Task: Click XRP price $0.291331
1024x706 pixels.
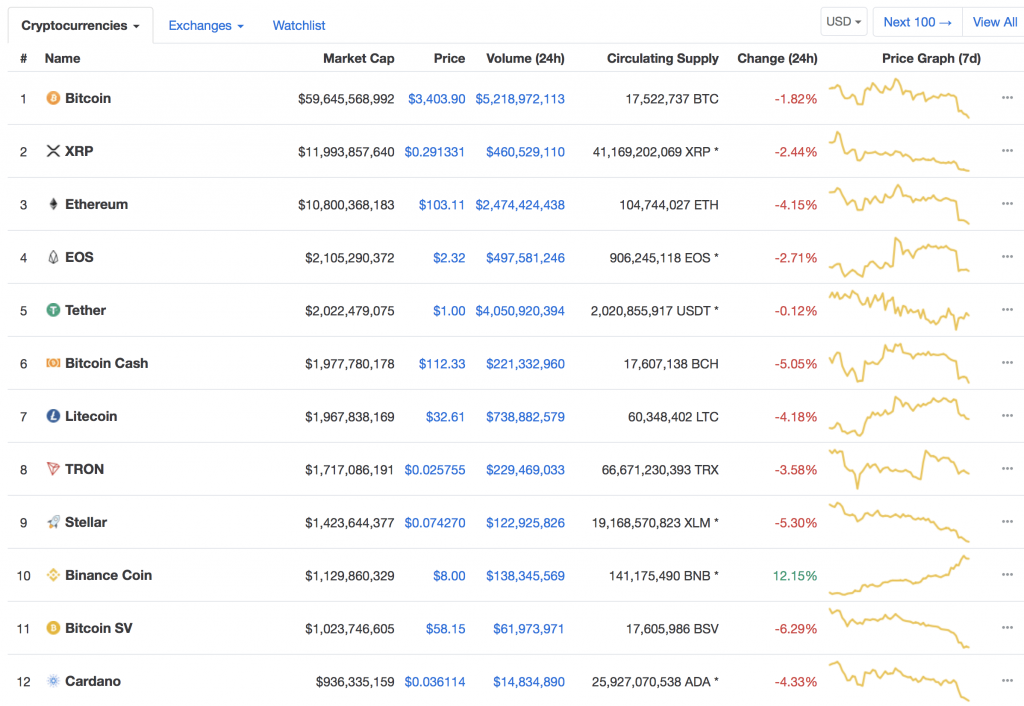Action: [434, 152]
